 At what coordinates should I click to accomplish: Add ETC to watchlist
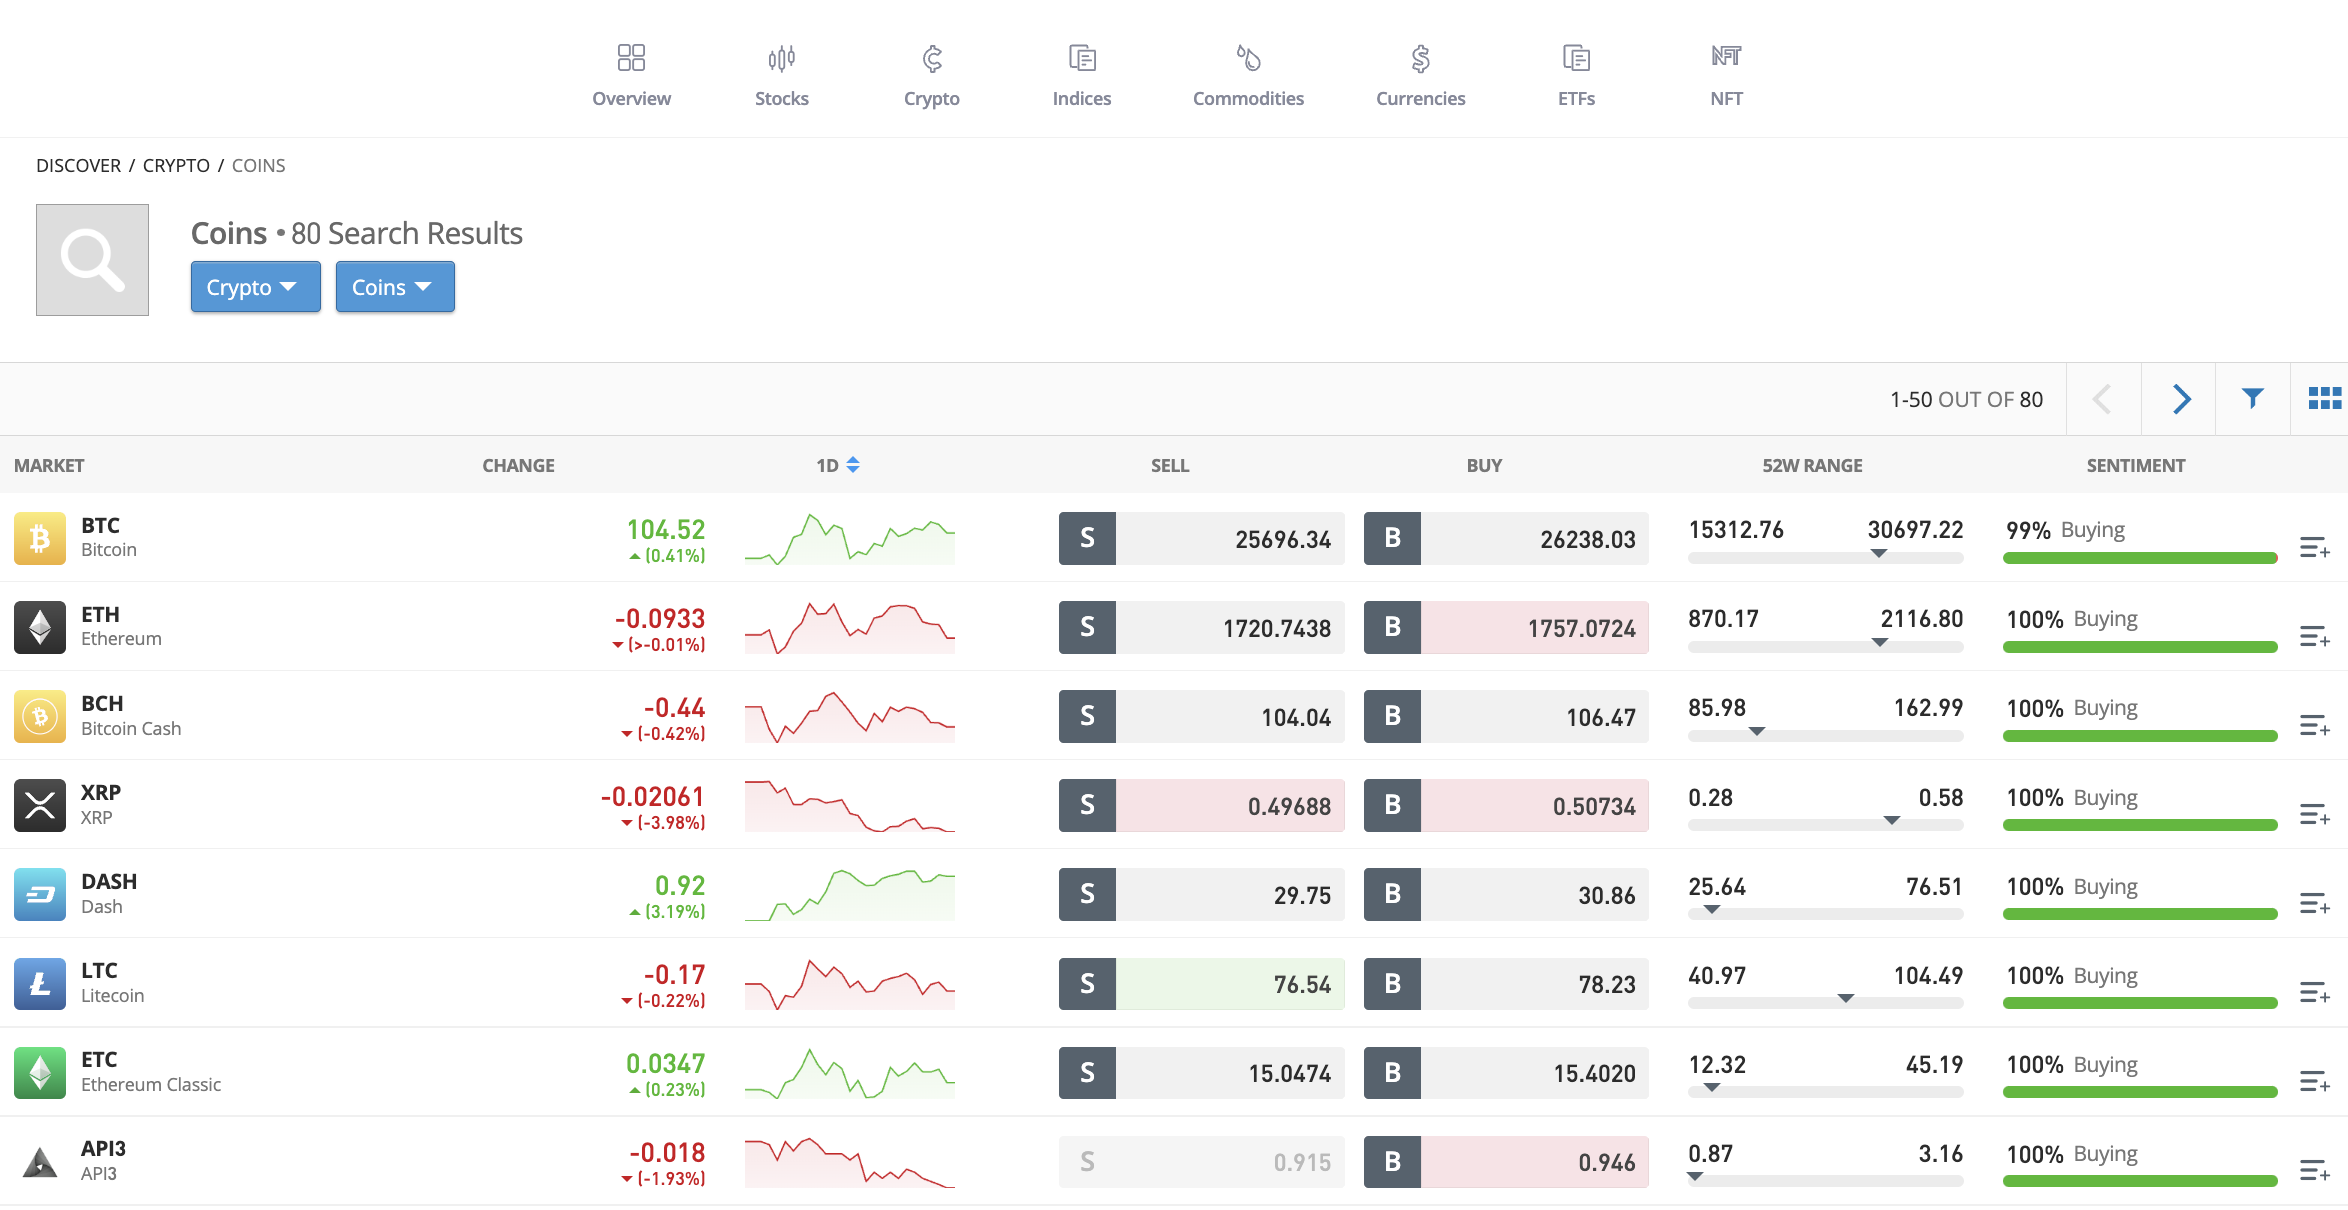click(2314, 1081)
